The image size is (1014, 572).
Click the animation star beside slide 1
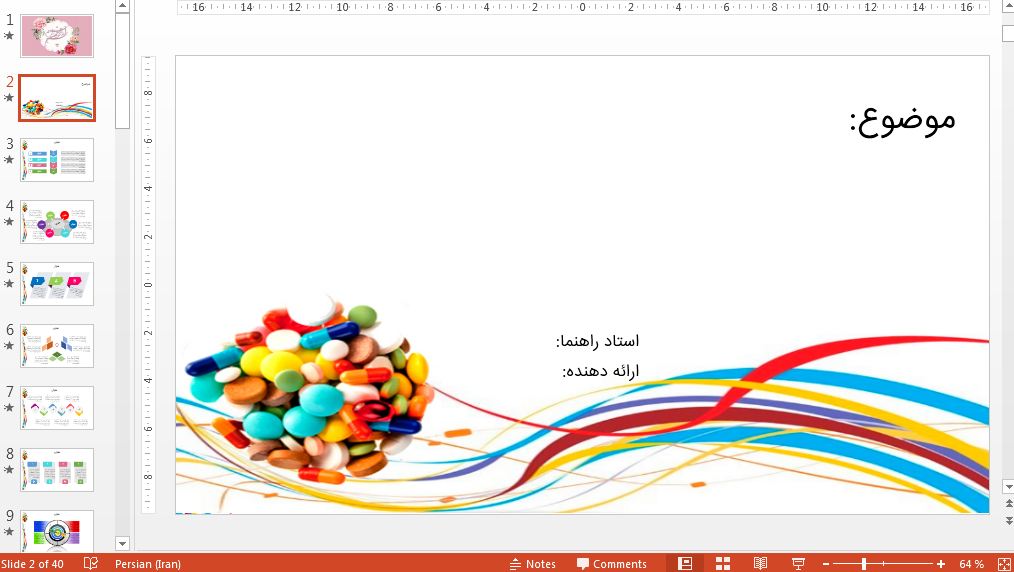(9, 36)
